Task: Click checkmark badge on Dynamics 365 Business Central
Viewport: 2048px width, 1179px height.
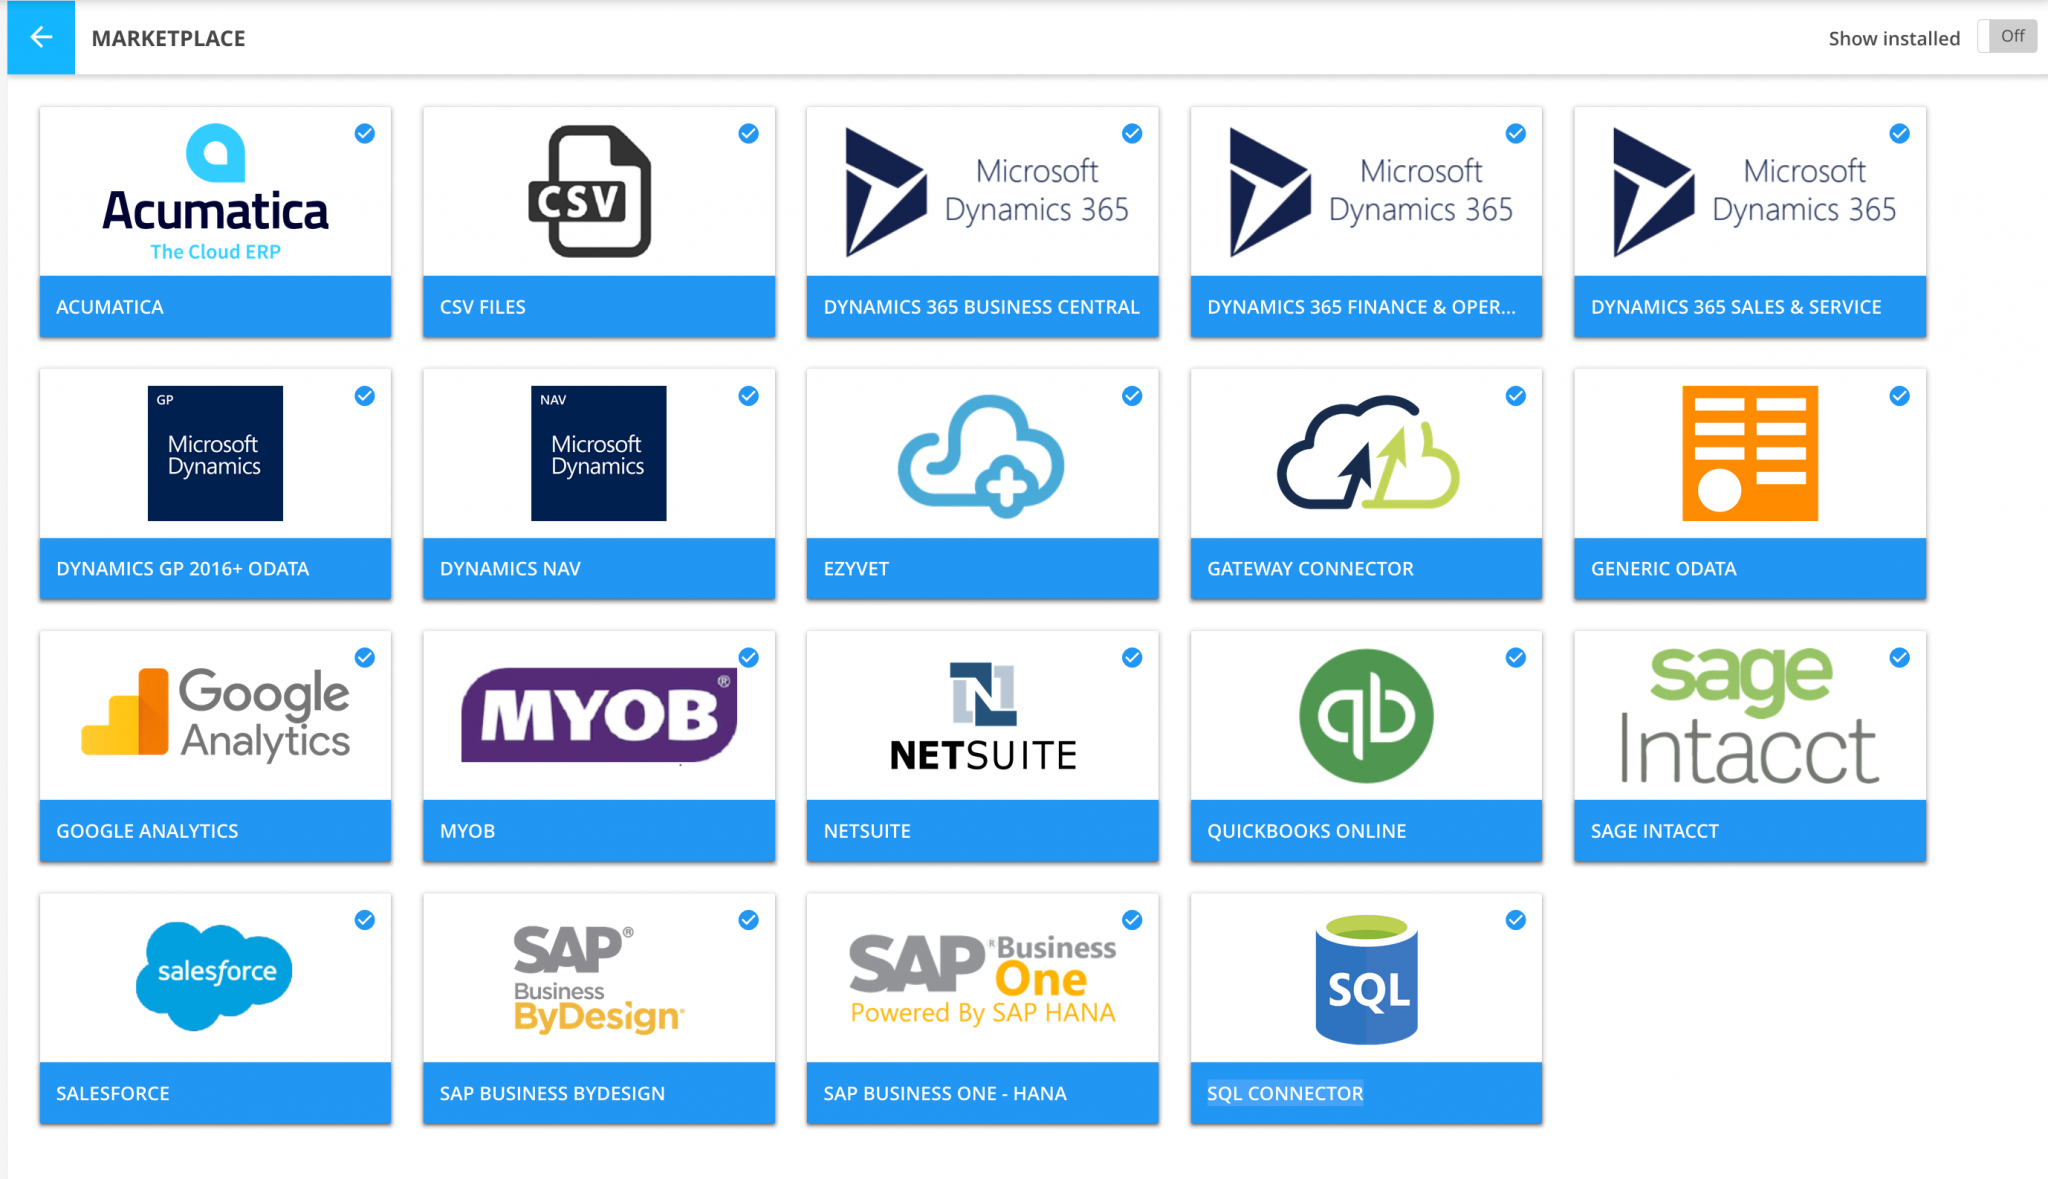Action: (1132, 133)
